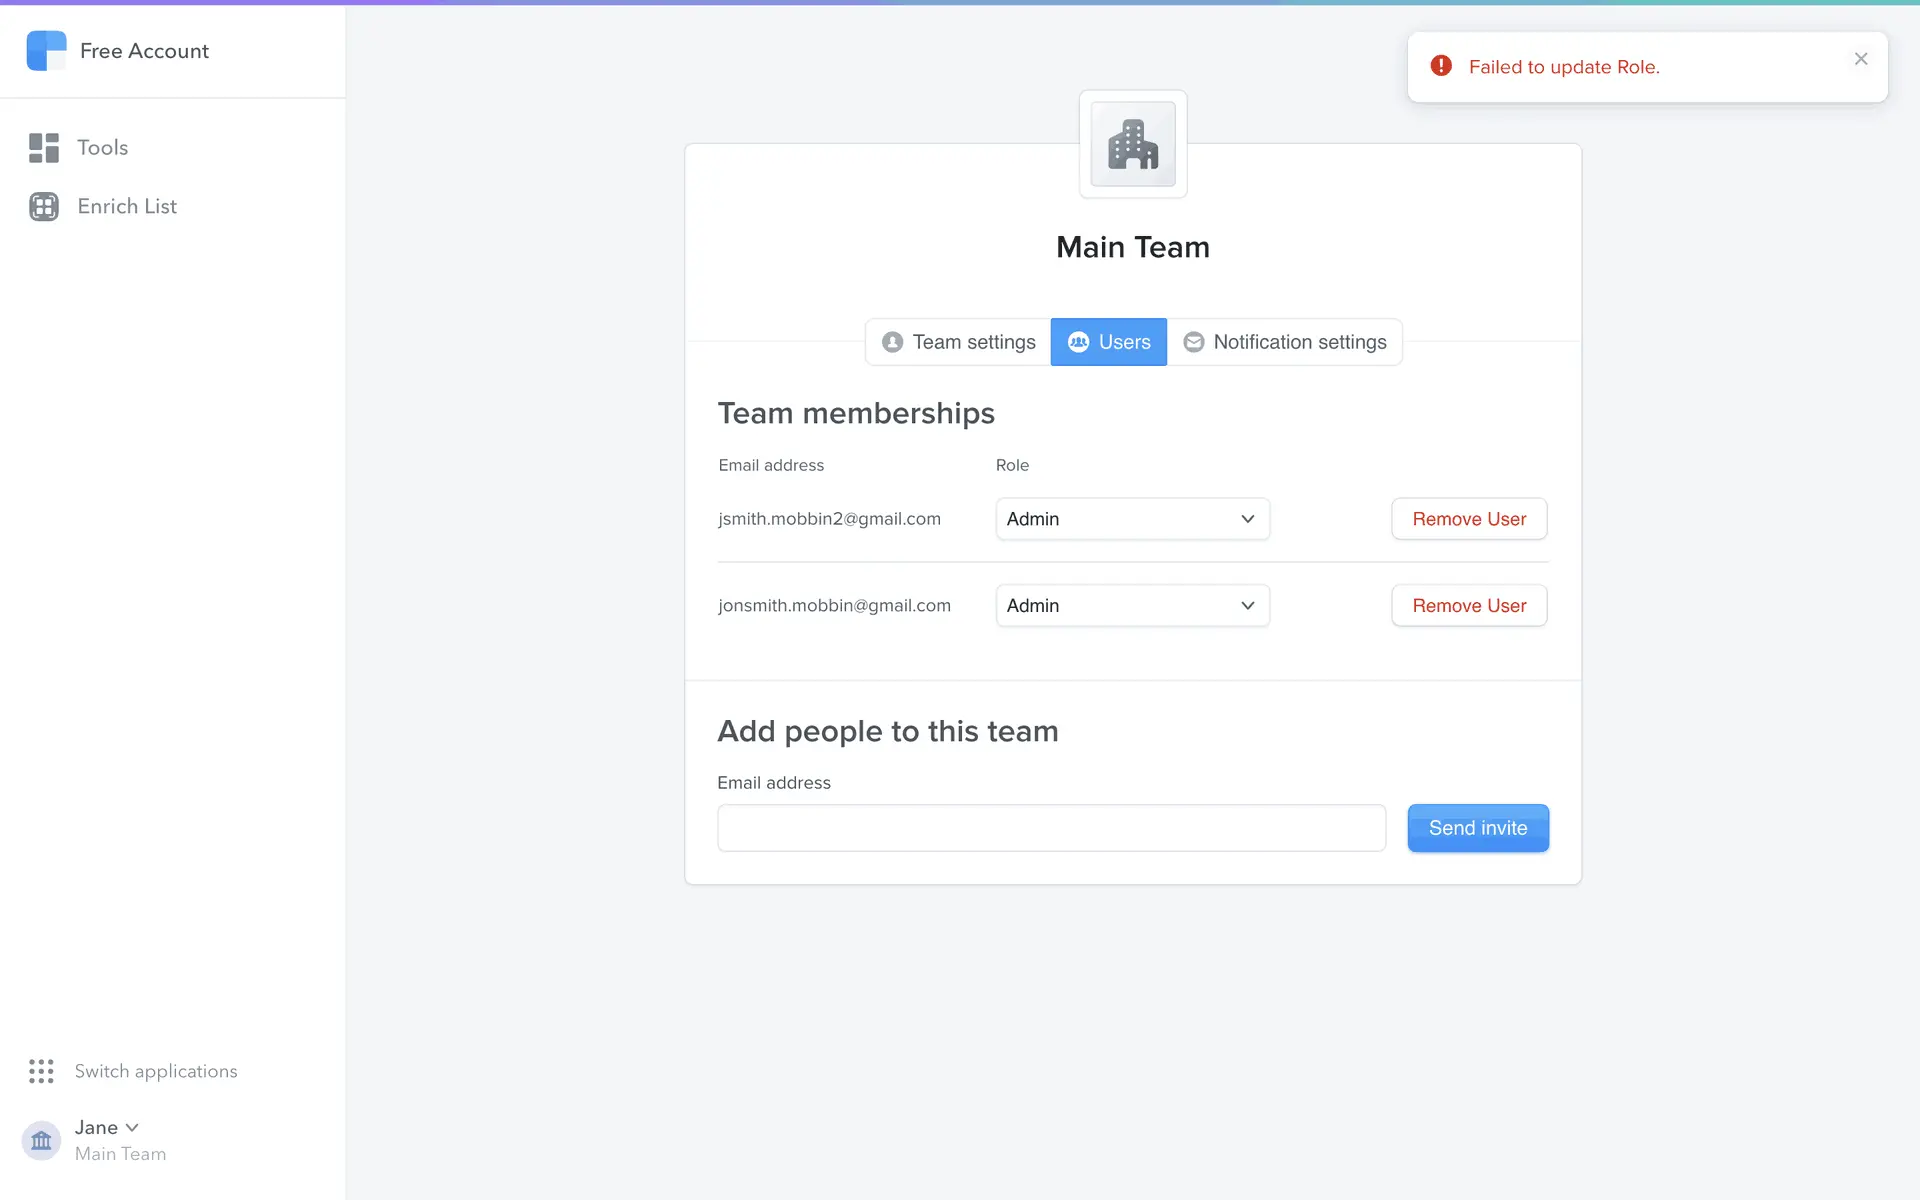Click the Free Account logo icon

point(46,51)
